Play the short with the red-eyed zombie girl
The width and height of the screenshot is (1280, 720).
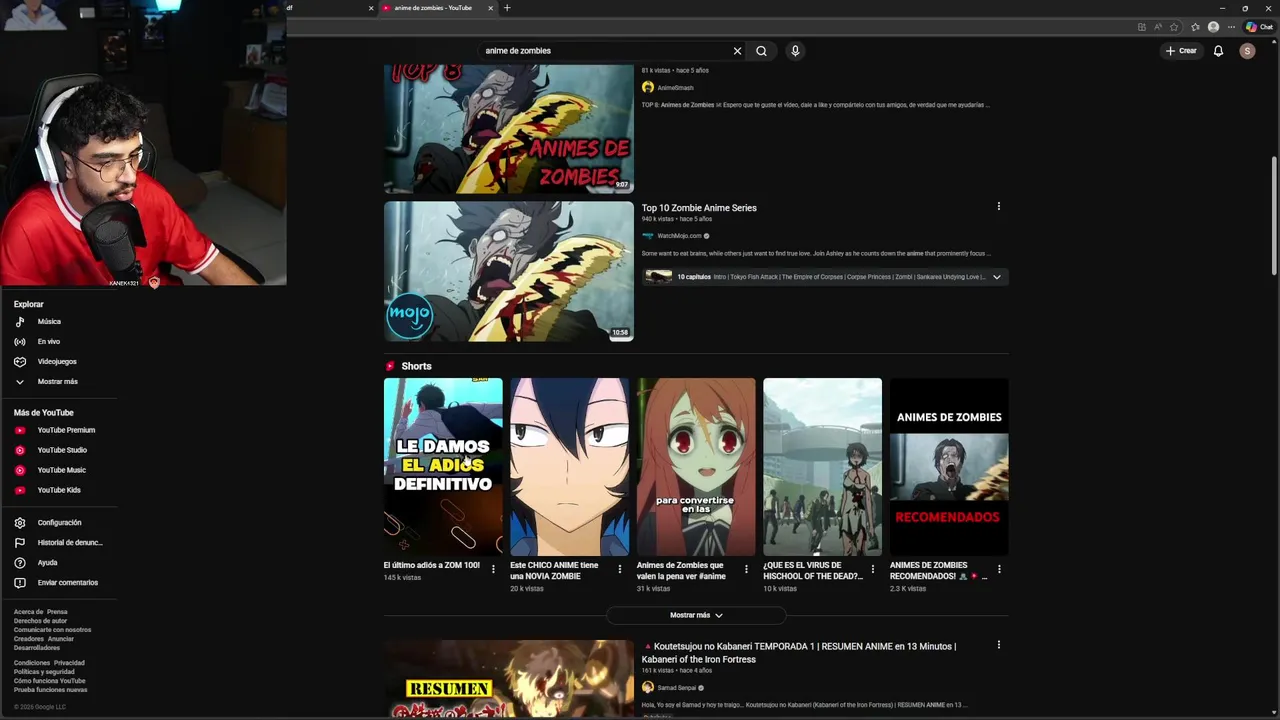[696, 467]
